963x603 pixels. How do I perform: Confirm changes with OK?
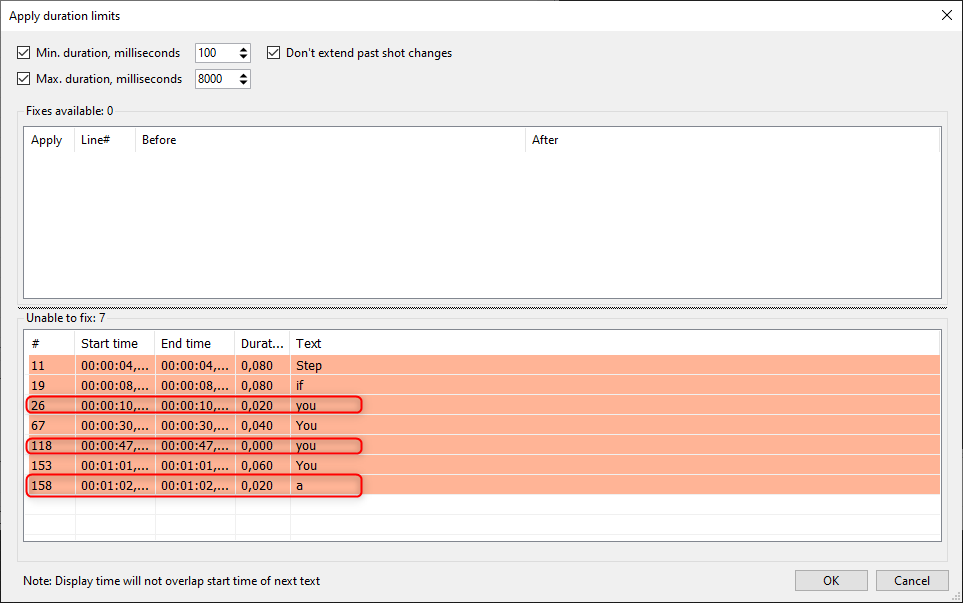(830, 580)
